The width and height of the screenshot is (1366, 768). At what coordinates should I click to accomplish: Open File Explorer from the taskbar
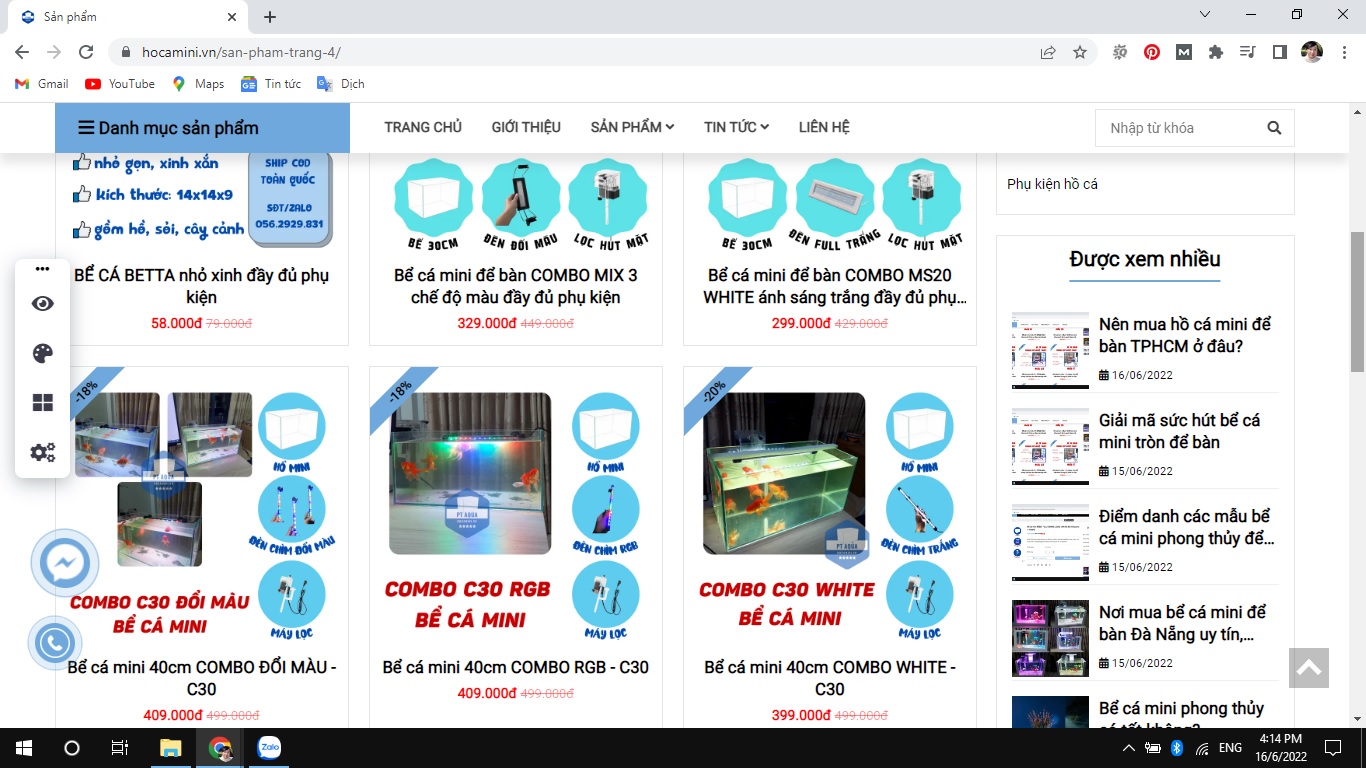point(171,748)
